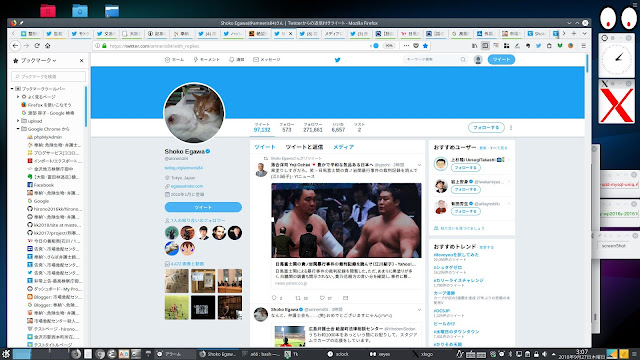Image resolution: width=640 pixels, height=360 pixels.
Task: Switch to the Tweets and replies tab
Action: tap(304, 147)
